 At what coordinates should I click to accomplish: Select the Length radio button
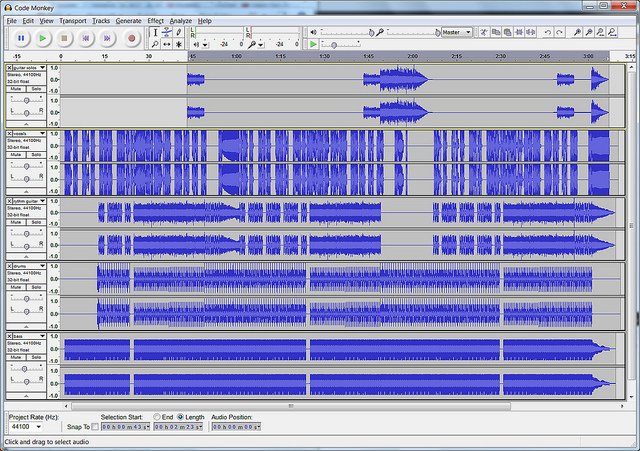(180, 416)
